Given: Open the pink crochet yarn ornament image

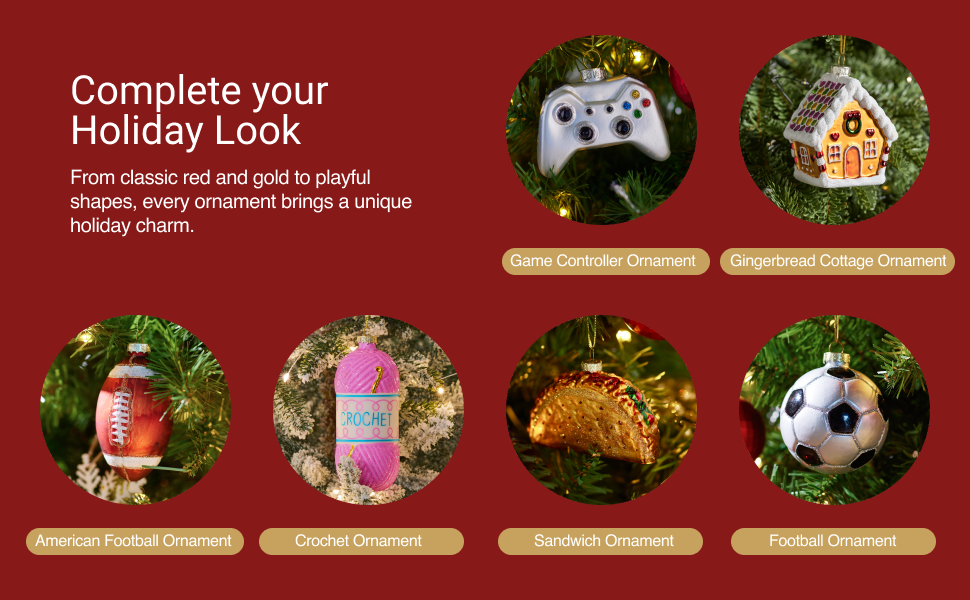Looking at the screenshot, I should click(369, 410).
